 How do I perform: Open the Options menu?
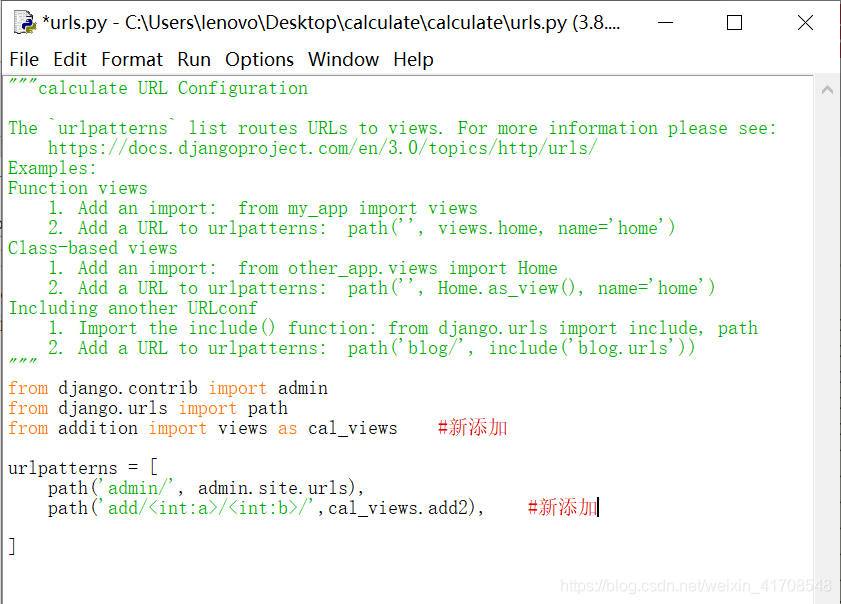(260, 59)
